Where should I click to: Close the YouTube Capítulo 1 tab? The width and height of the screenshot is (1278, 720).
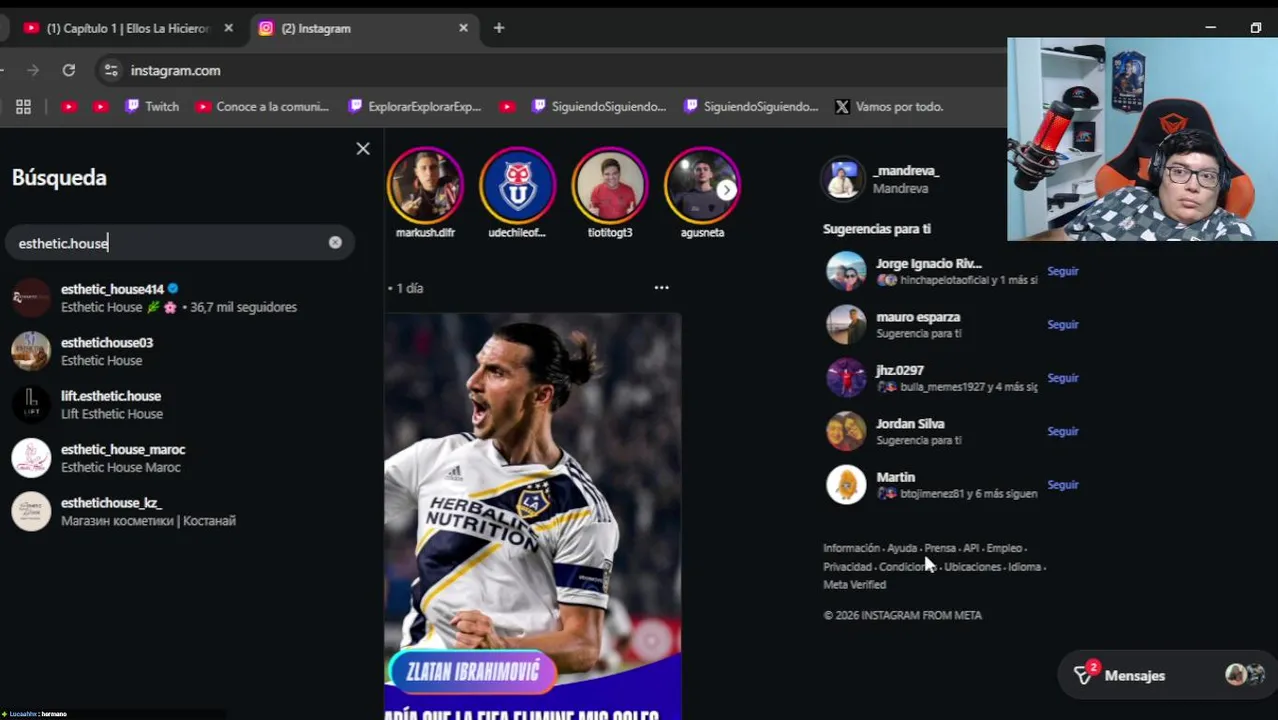(228, 28)
